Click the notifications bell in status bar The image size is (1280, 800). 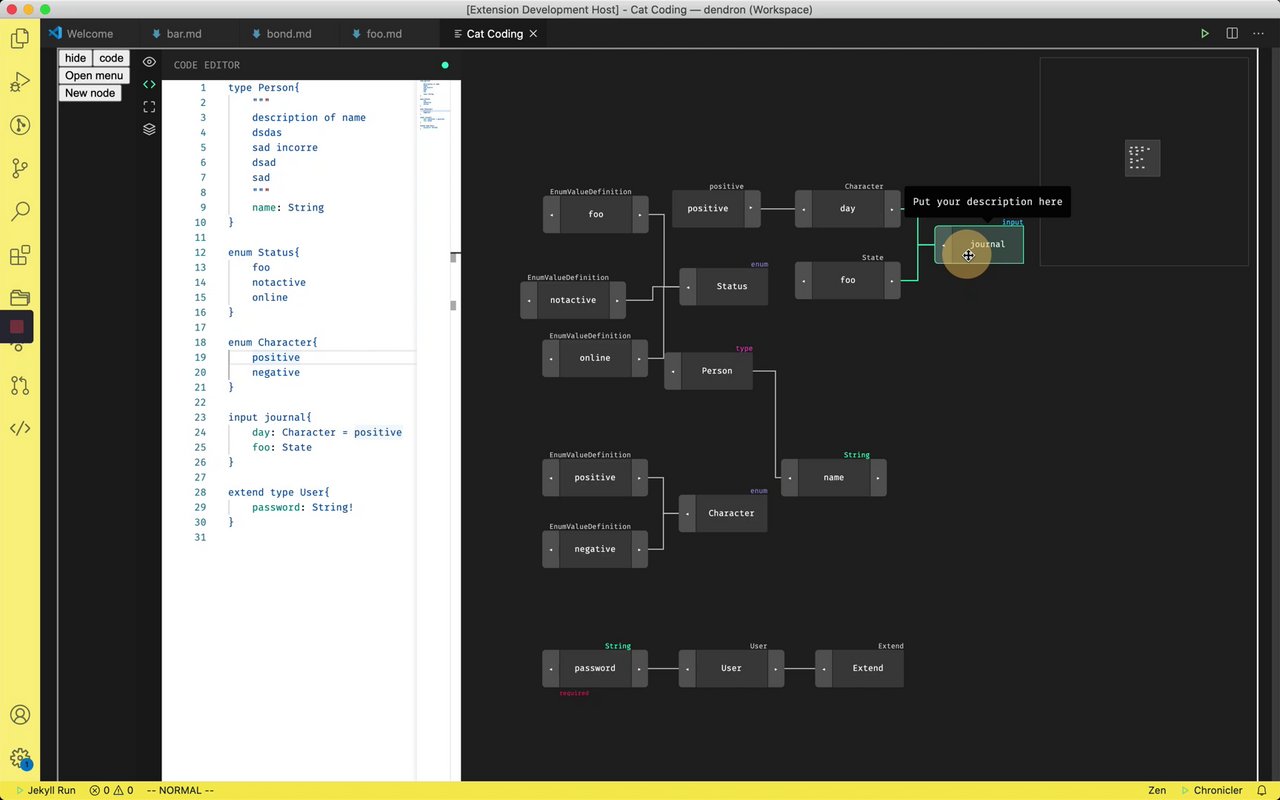pyautogui.click(x=1262, y=790)
